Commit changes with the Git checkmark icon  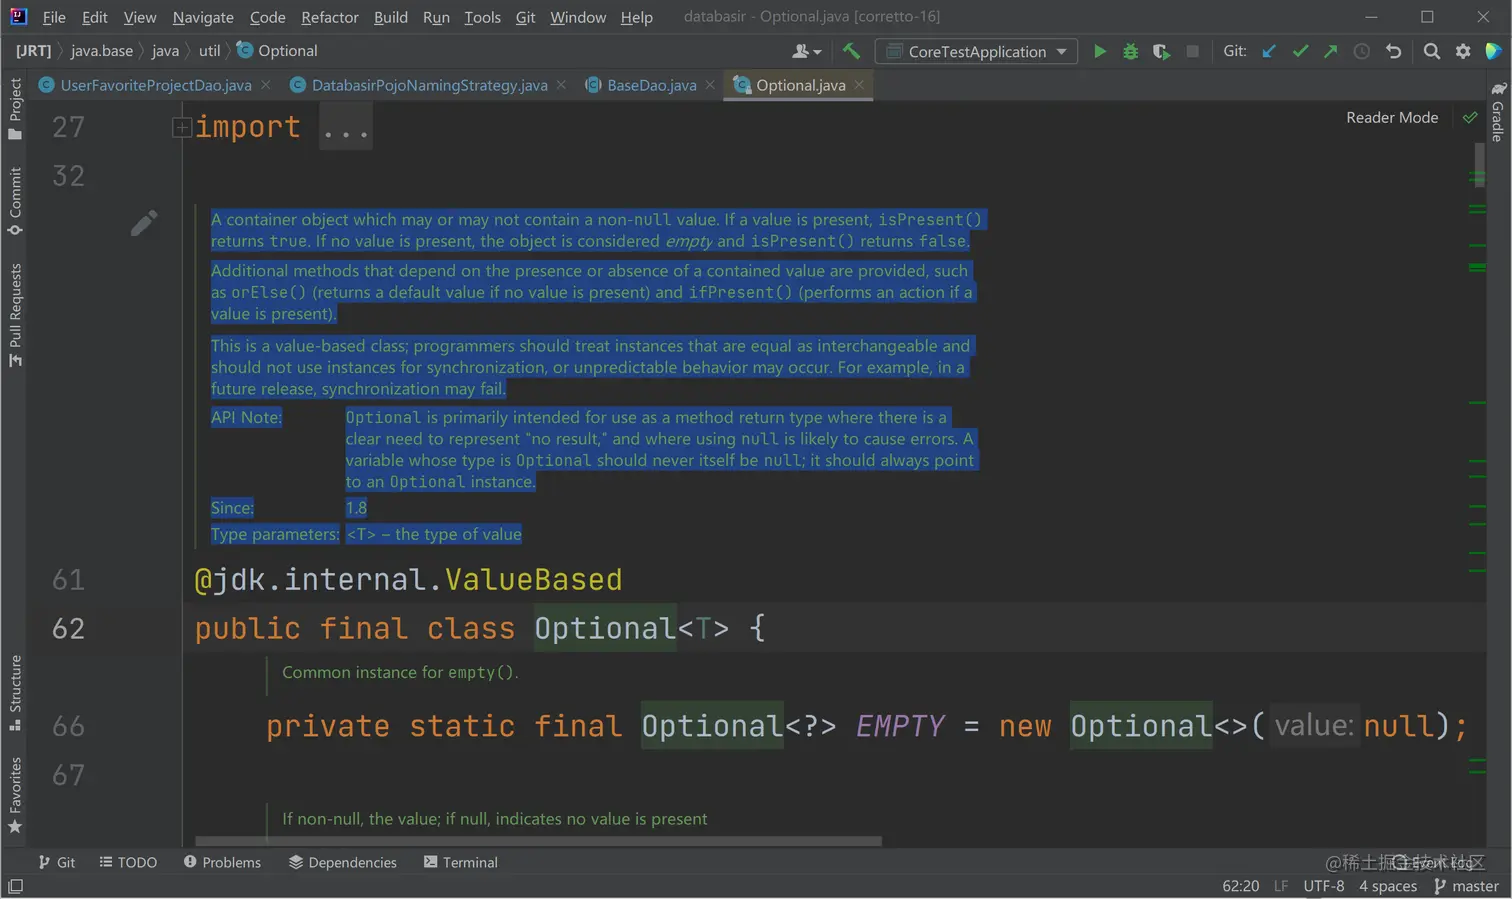[x=1300, y=51]
